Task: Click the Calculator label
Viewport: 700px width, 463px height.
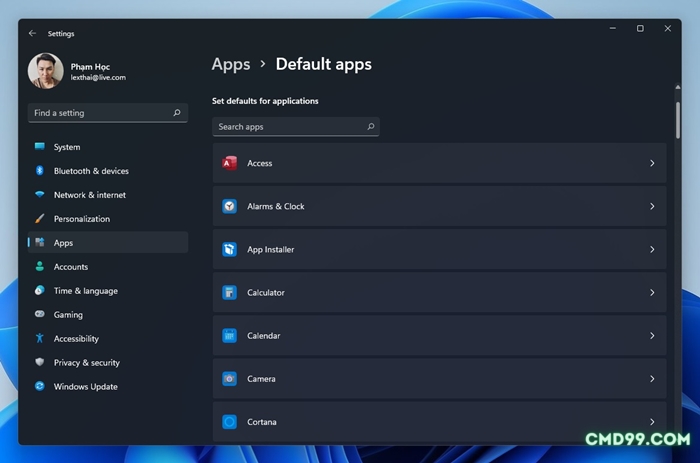Action: [x=266, y=293]
